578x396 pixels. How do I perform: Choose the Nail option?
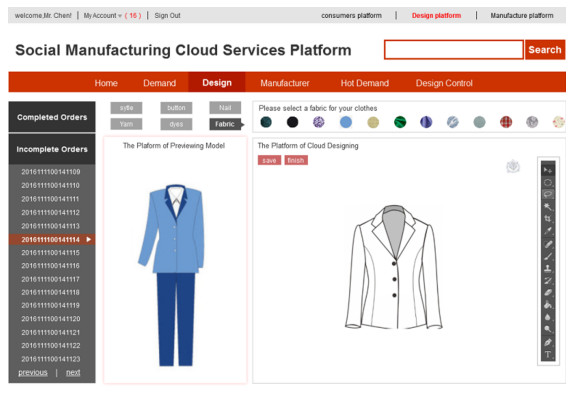coord(225,108)
